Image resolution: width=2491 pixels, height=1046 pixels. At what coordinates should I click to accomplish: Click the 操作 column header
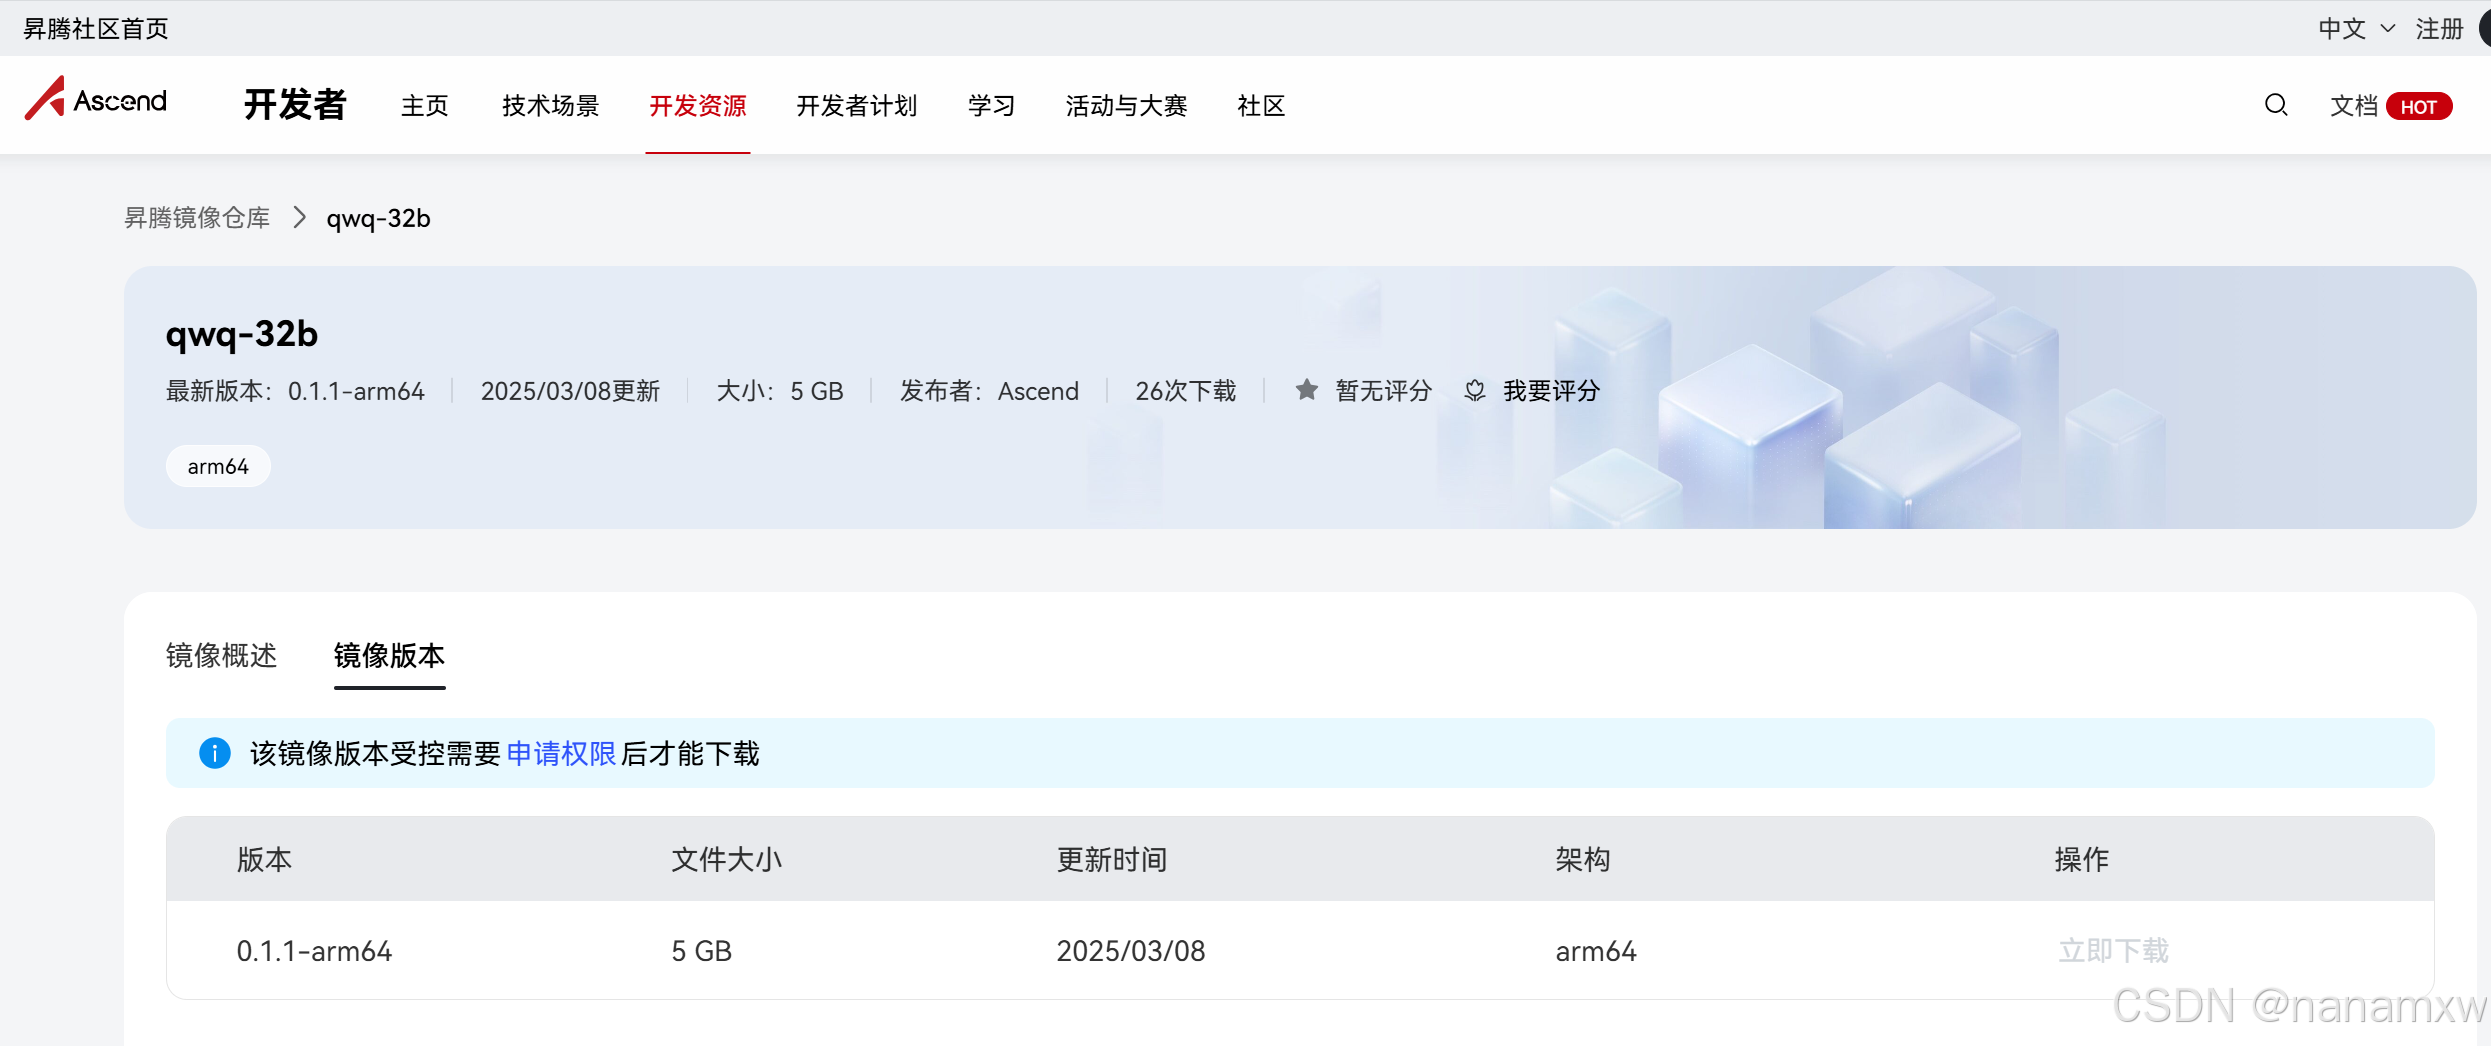pyautogui.click(x=2082, y=859)
